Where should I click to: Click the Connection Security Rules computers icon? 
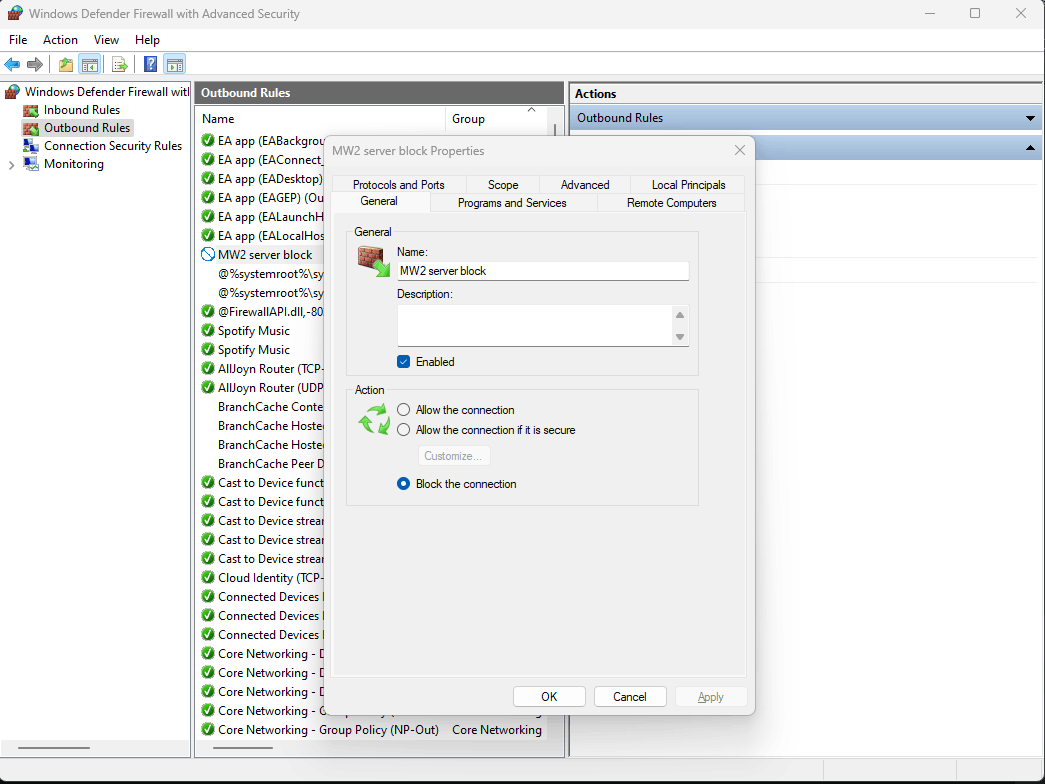pos(31,146)
